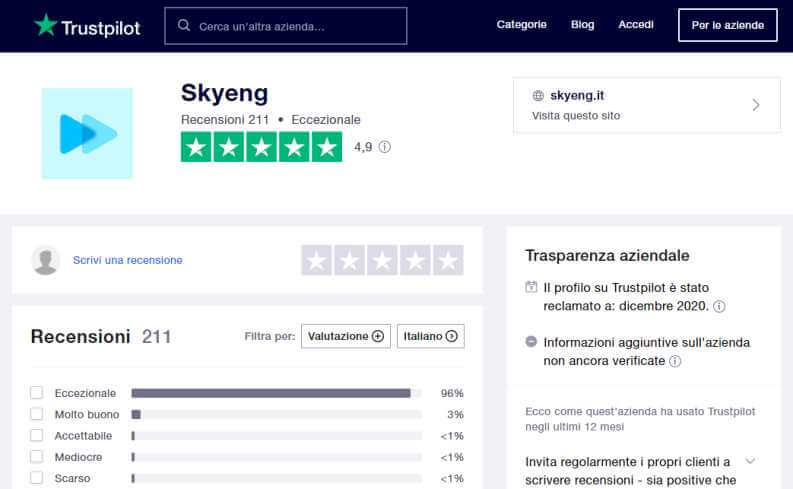This screenshot has height=489, width=793.
Task: Click the green Trustpilot rating stars
Action: 261,147
